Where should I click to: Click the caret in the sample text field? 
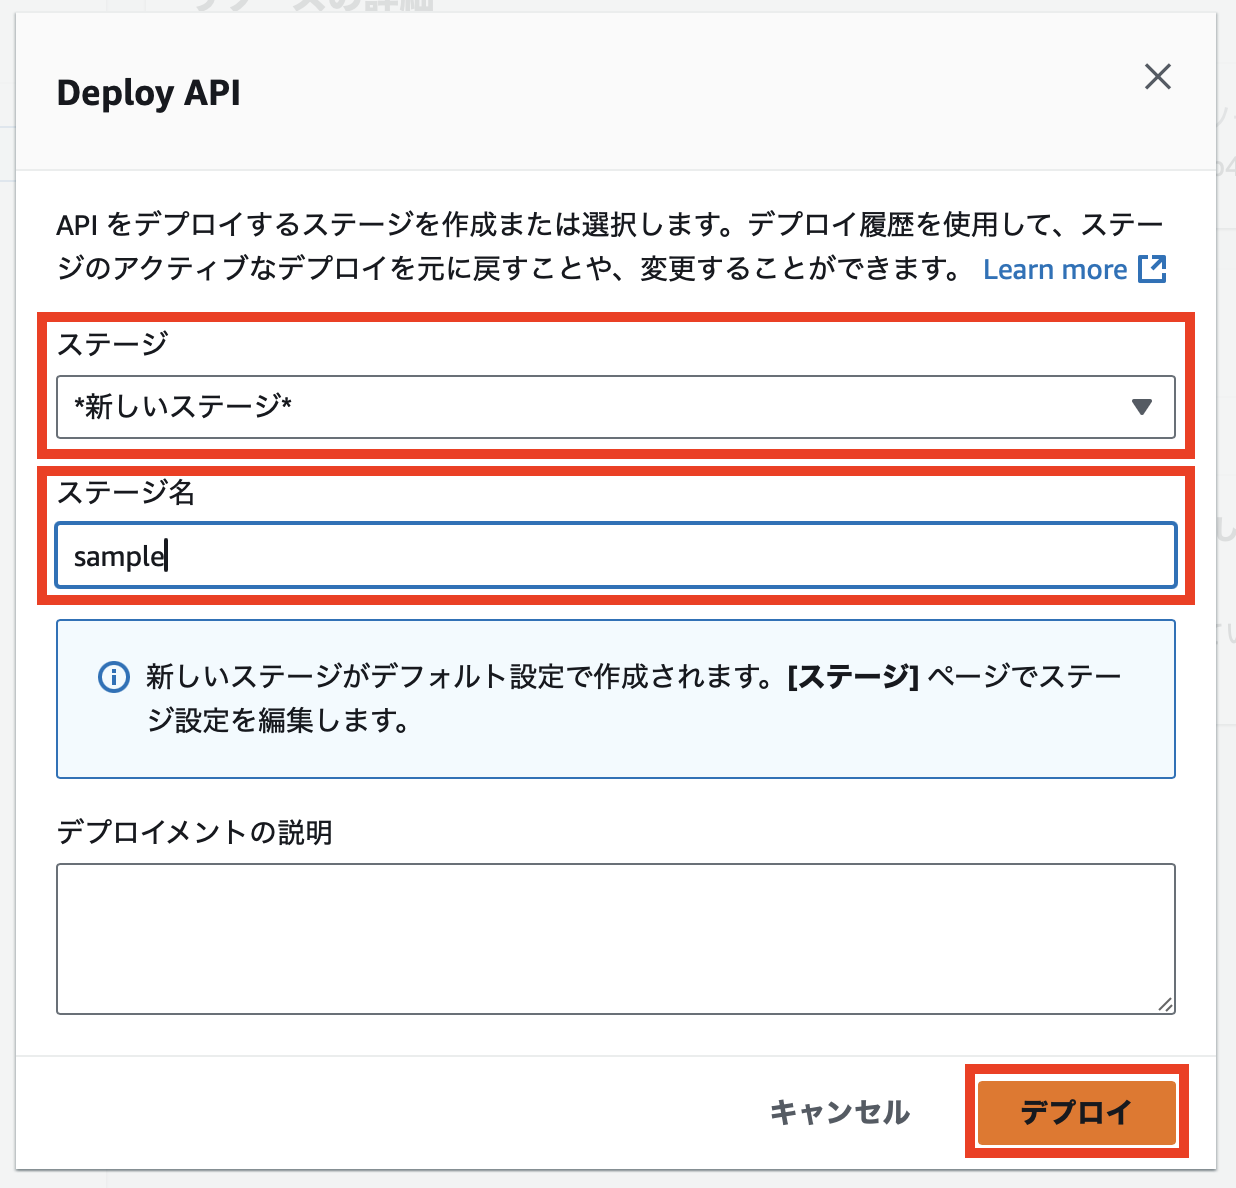tap(165, 555)
